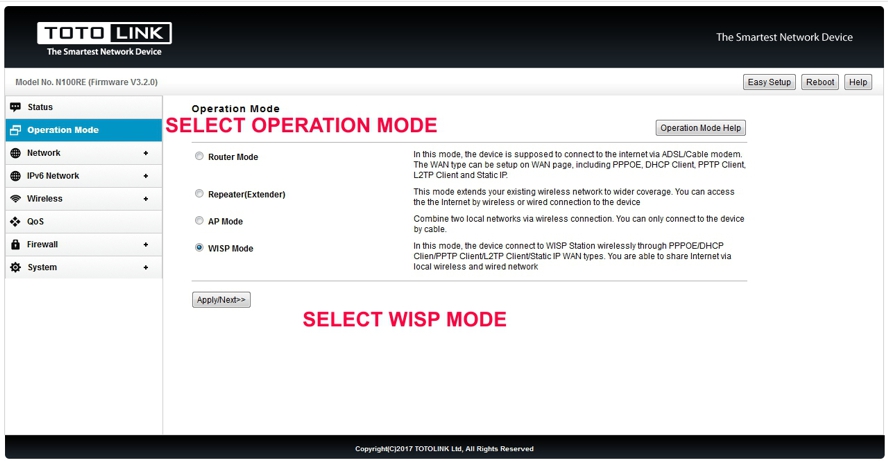888x461 pixels.
Task: Click the Operation Mode page heading
Action: (236, 109)
